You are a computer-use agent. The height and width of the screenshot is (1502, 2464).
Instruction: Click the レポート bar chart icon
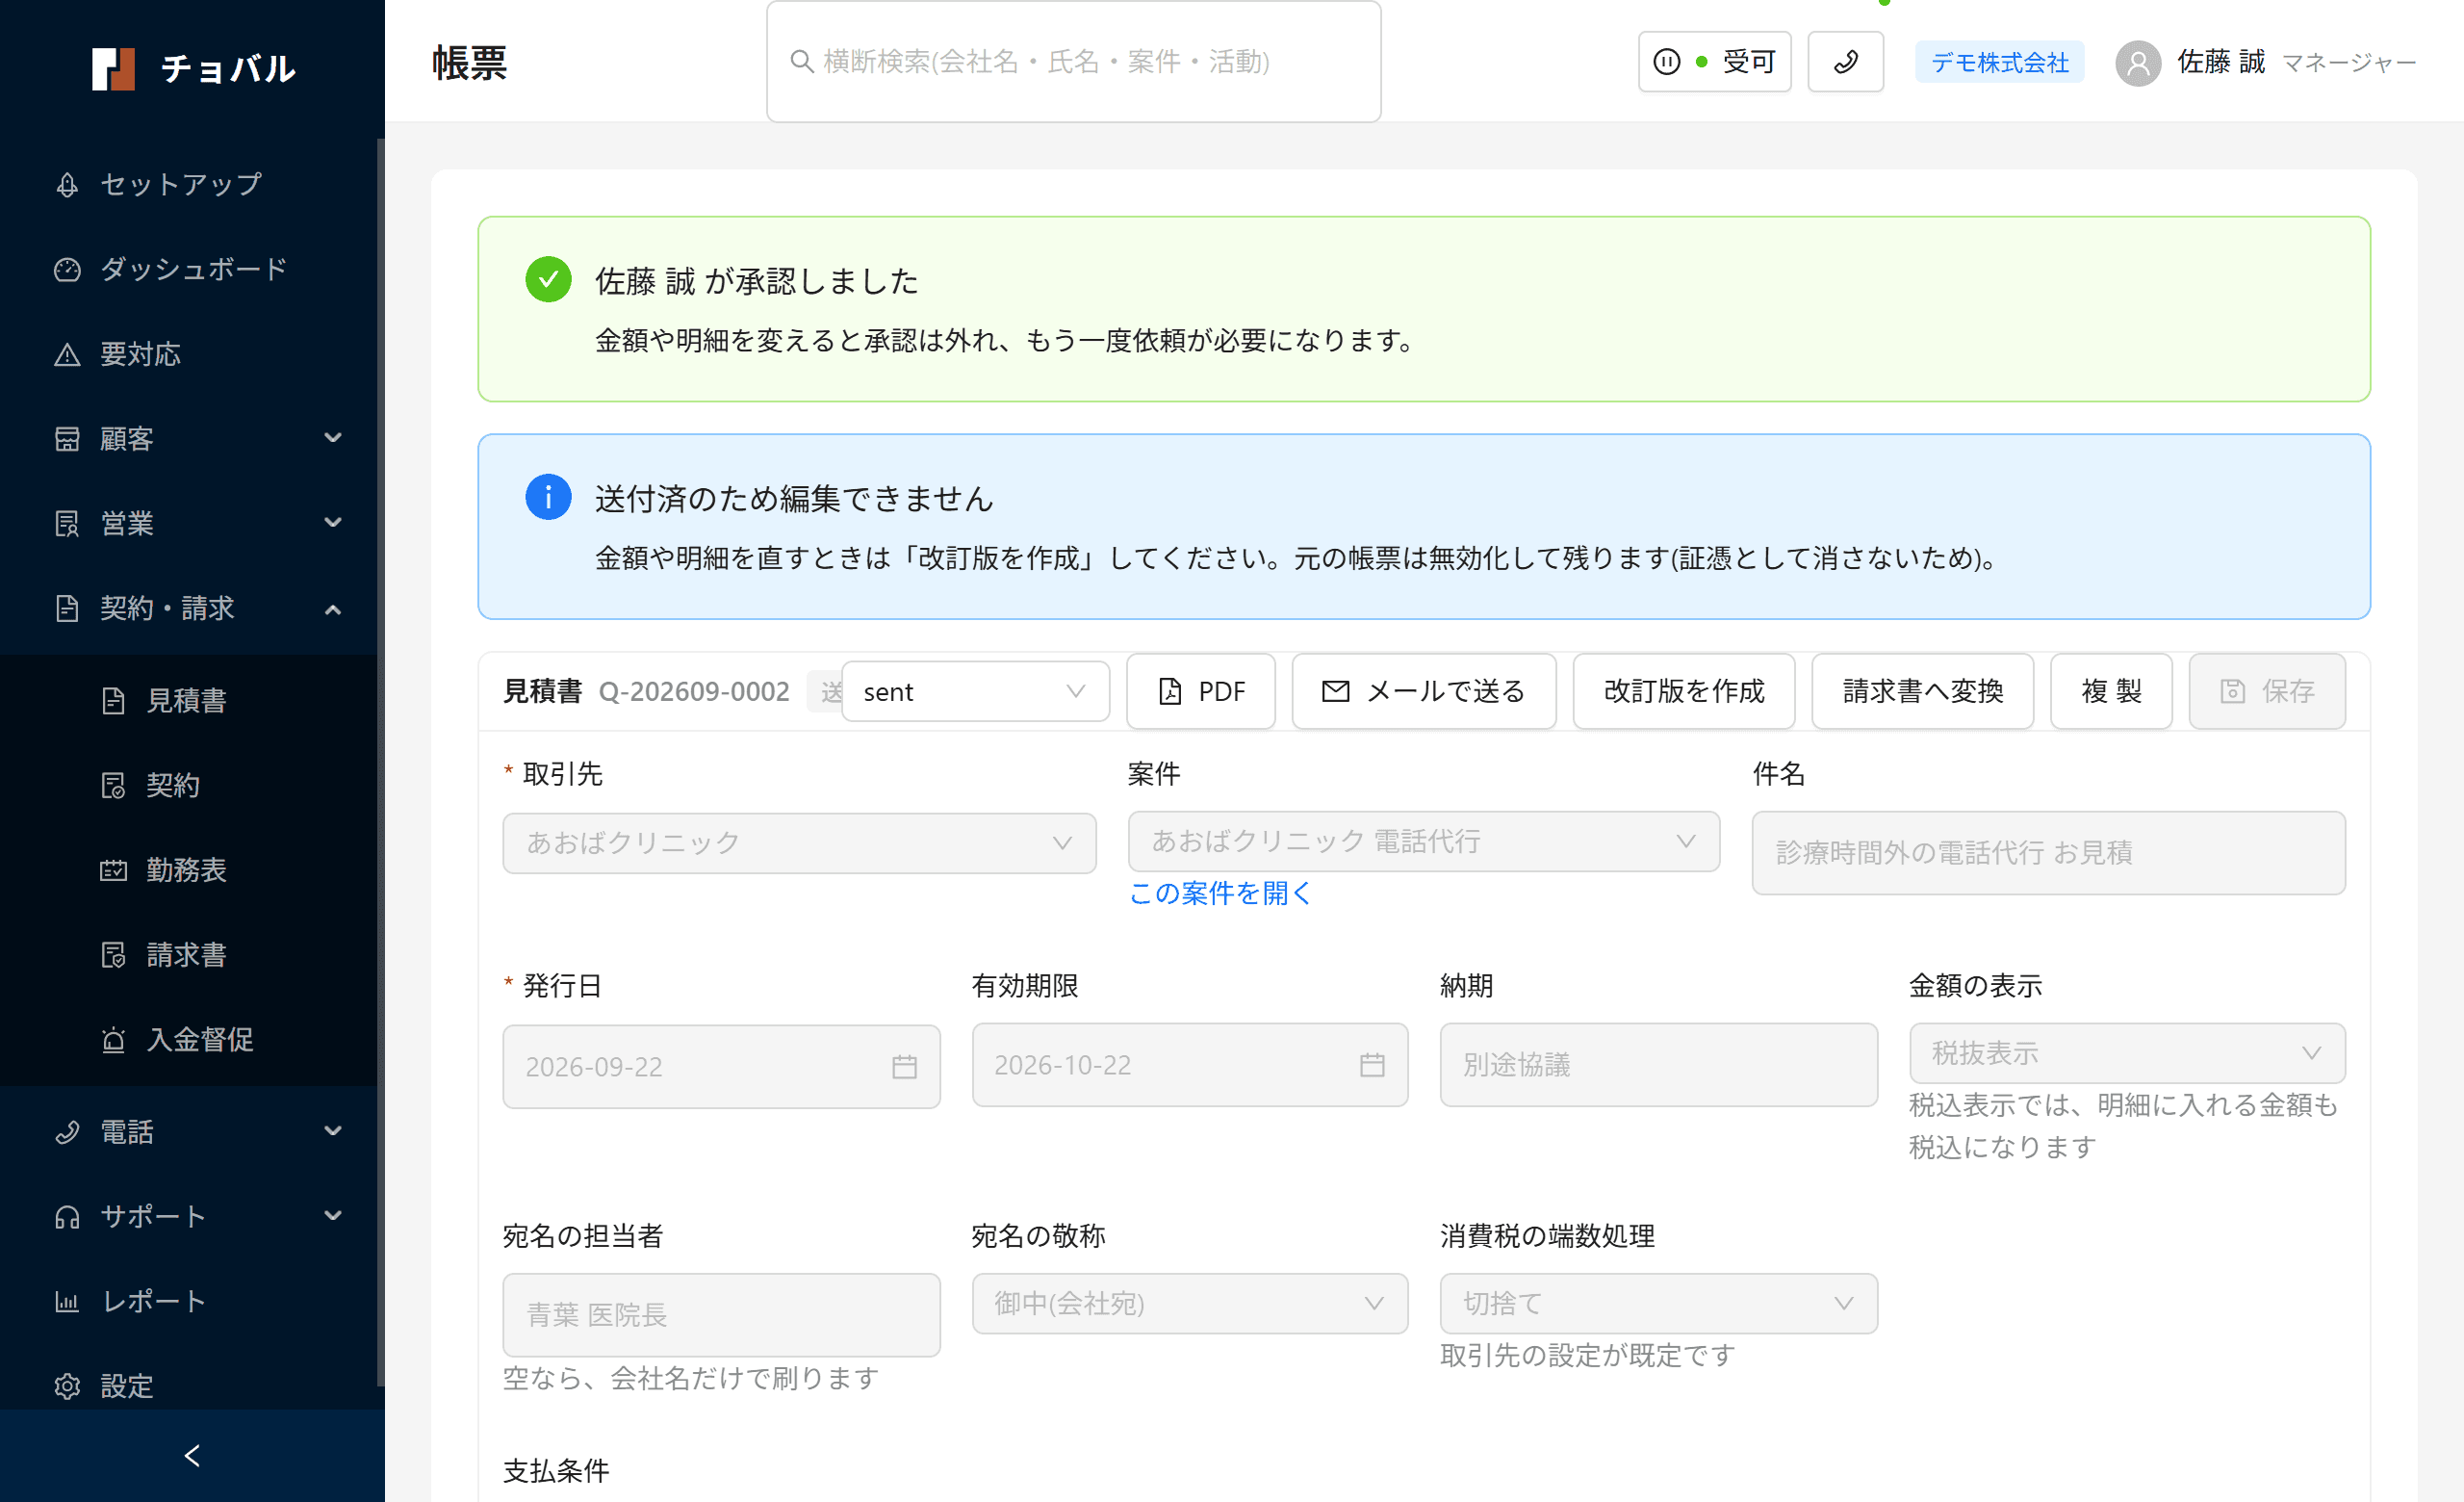point(67,1302)
